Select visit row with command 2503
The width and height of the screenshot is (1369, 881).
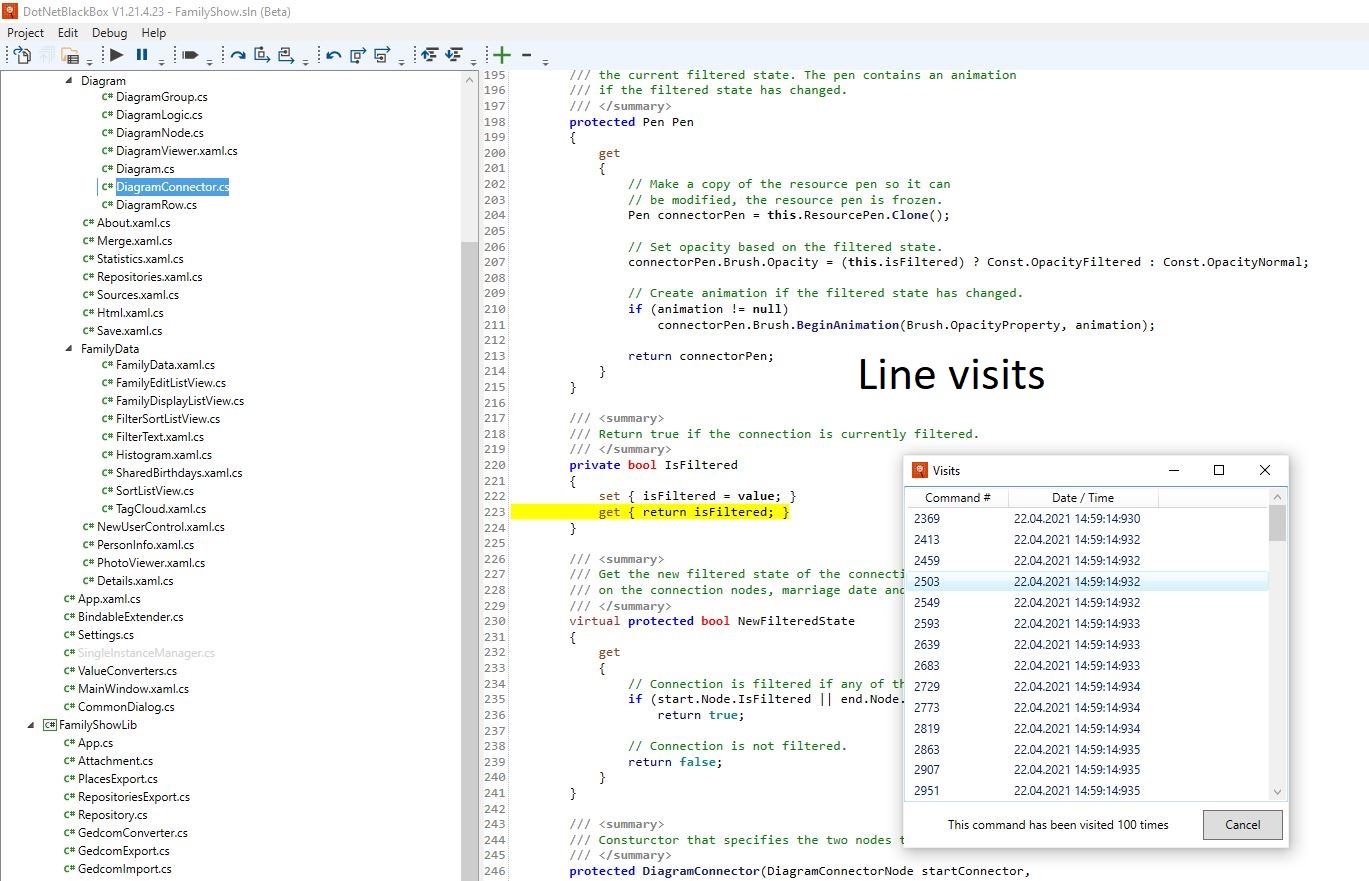pos(1087,582)
